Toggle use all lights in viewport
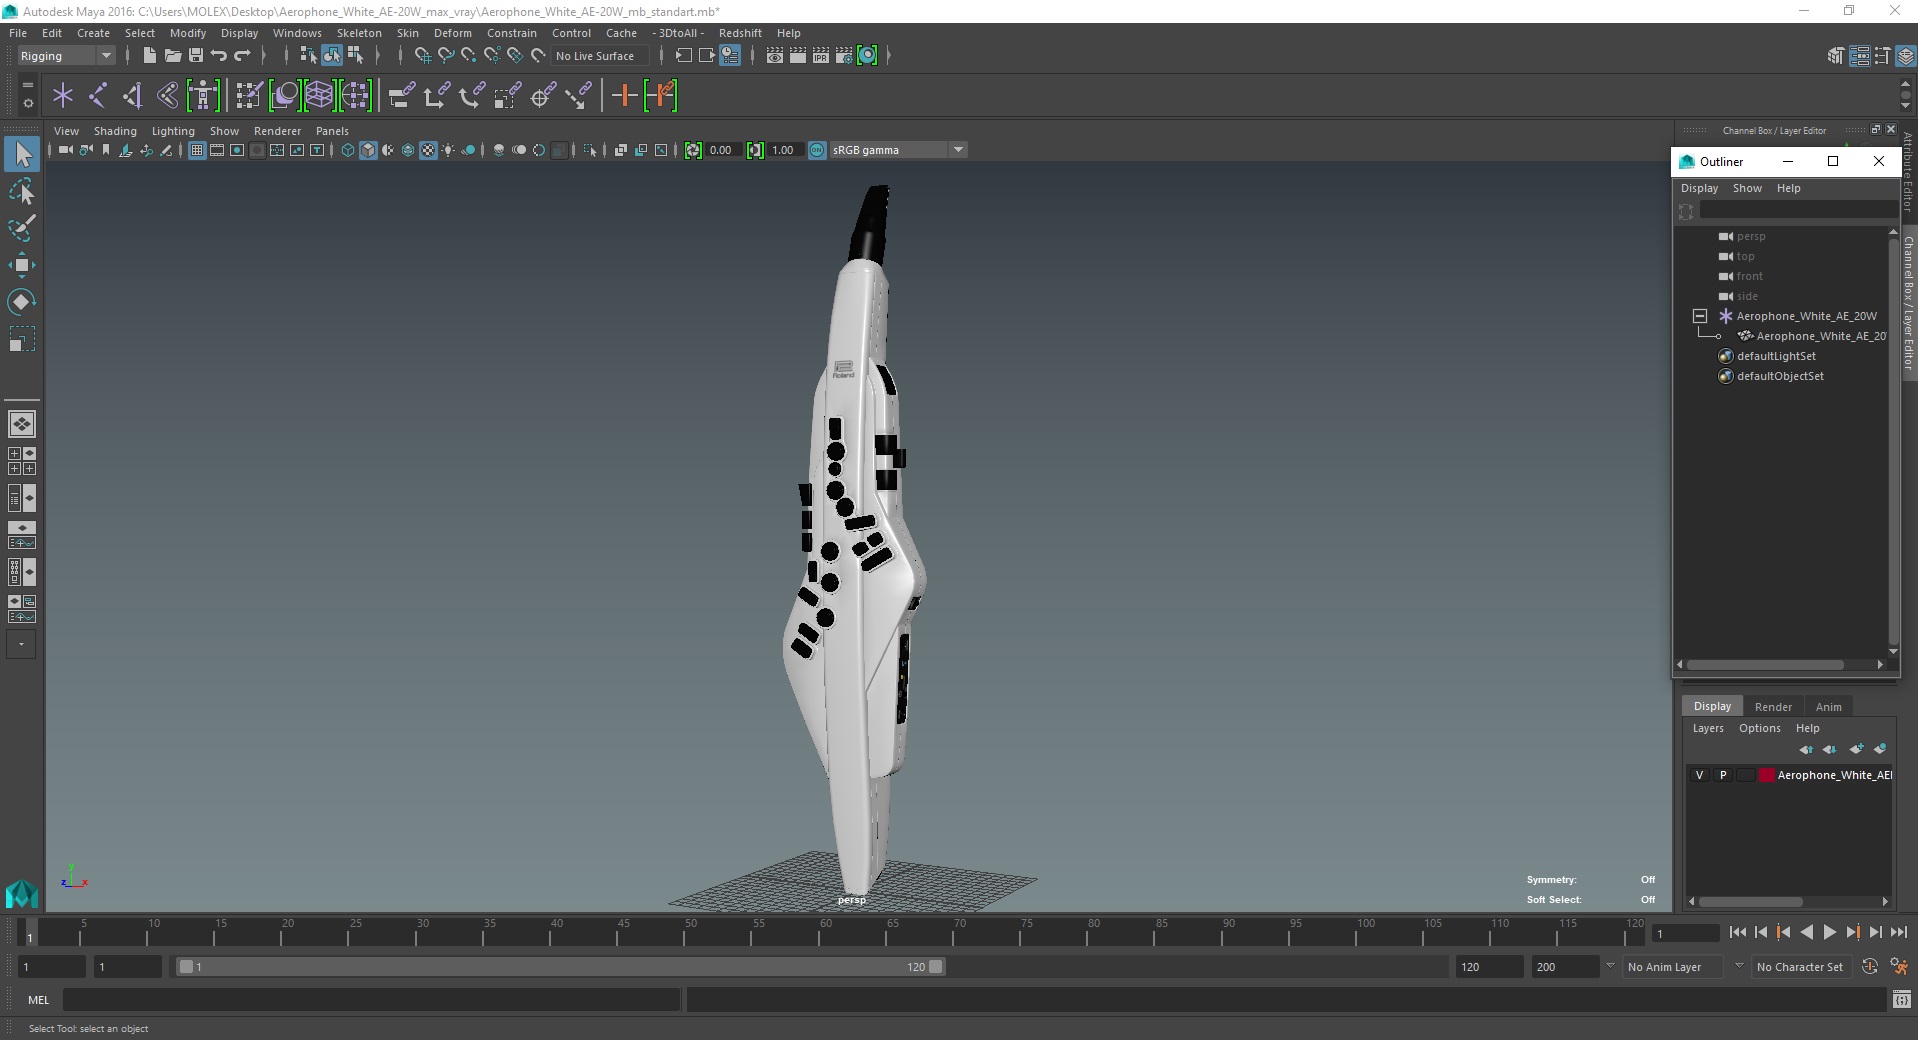 [x=448, y=150]
